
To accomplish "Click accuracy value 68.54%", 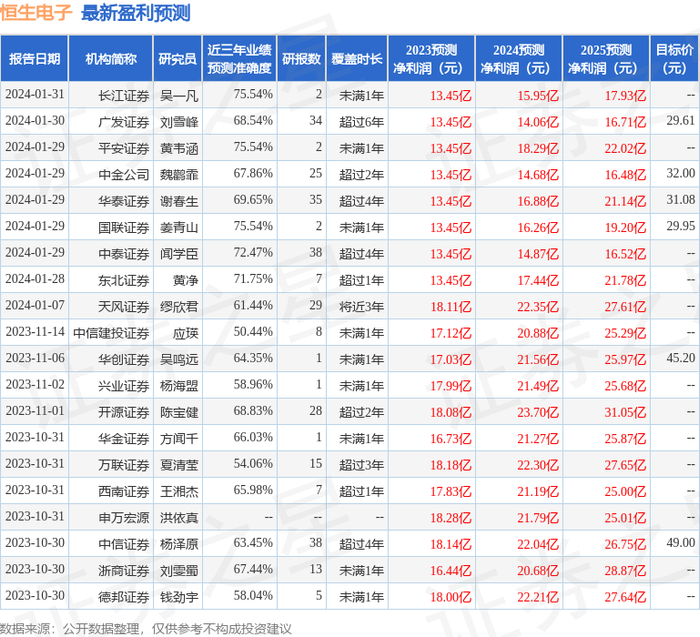I will click(x=253, y=121).
